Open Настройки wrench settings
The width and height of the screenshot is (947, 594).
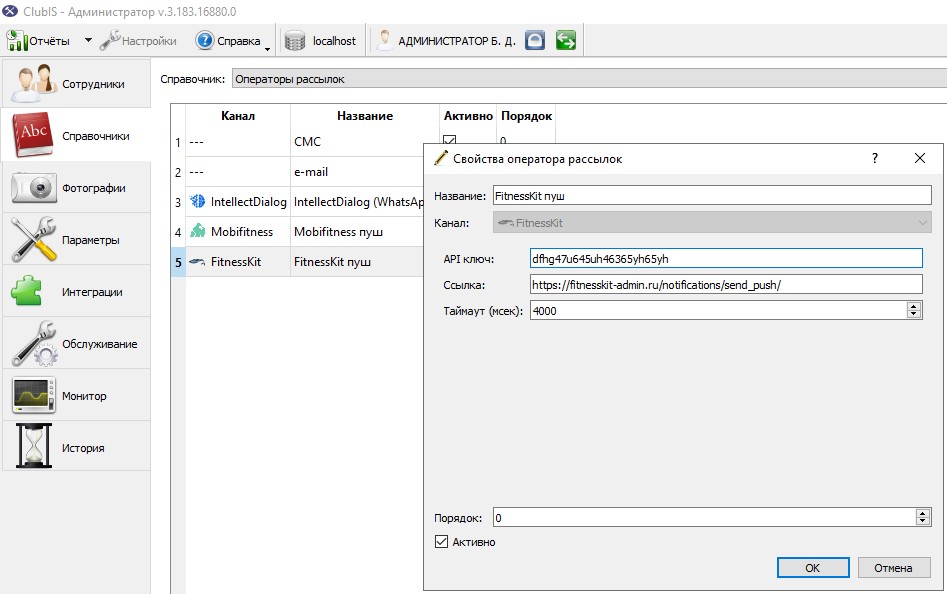[x=138, y=40]
